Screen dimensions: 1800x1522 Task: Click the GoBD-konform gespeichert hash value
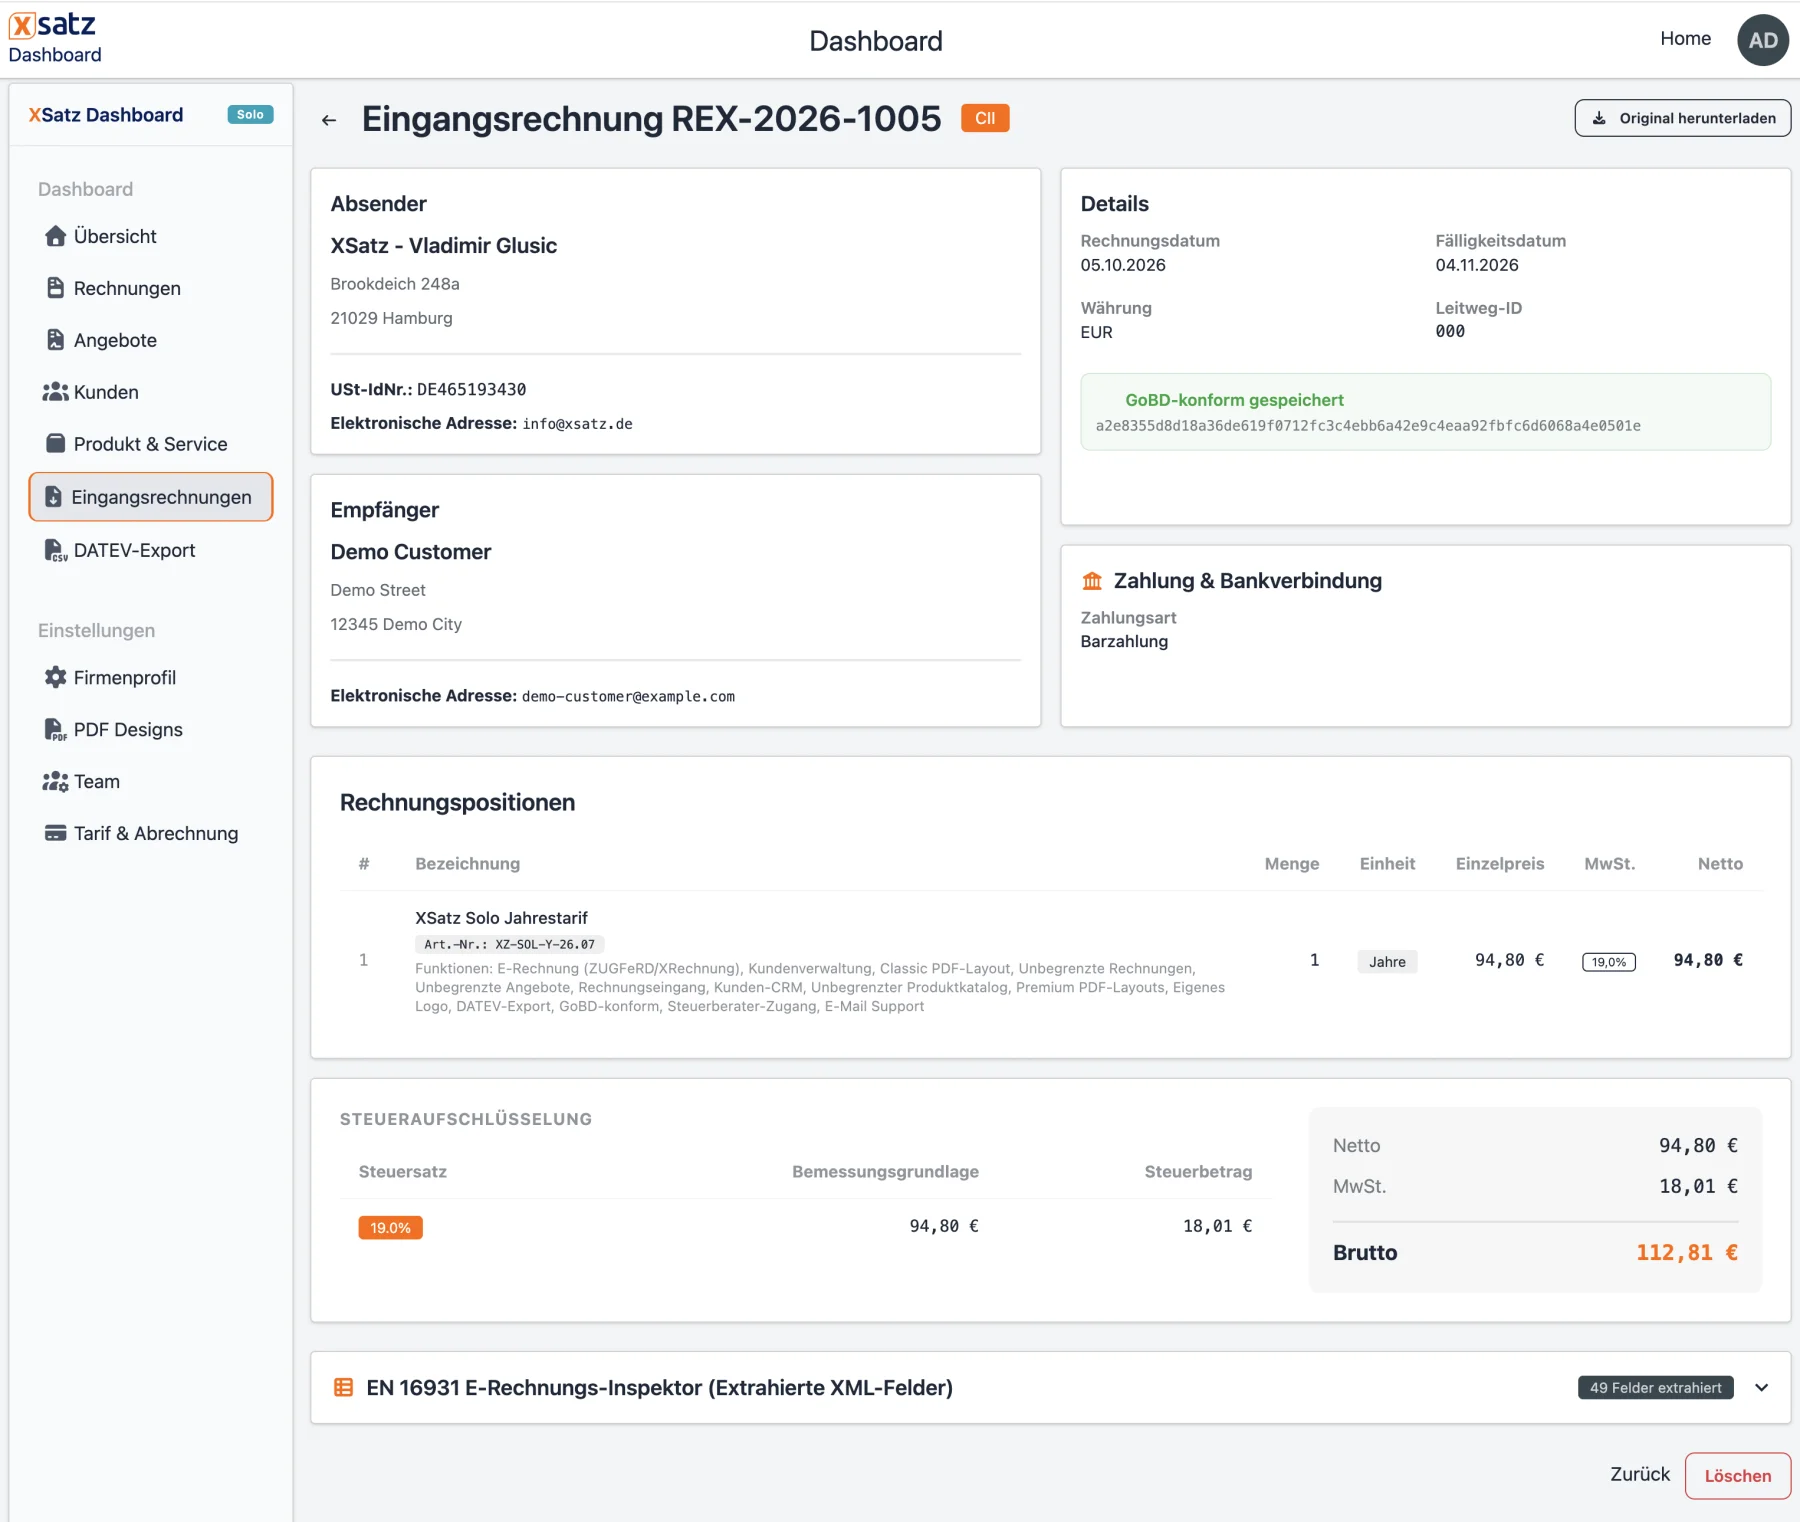tap(1368, 426)
